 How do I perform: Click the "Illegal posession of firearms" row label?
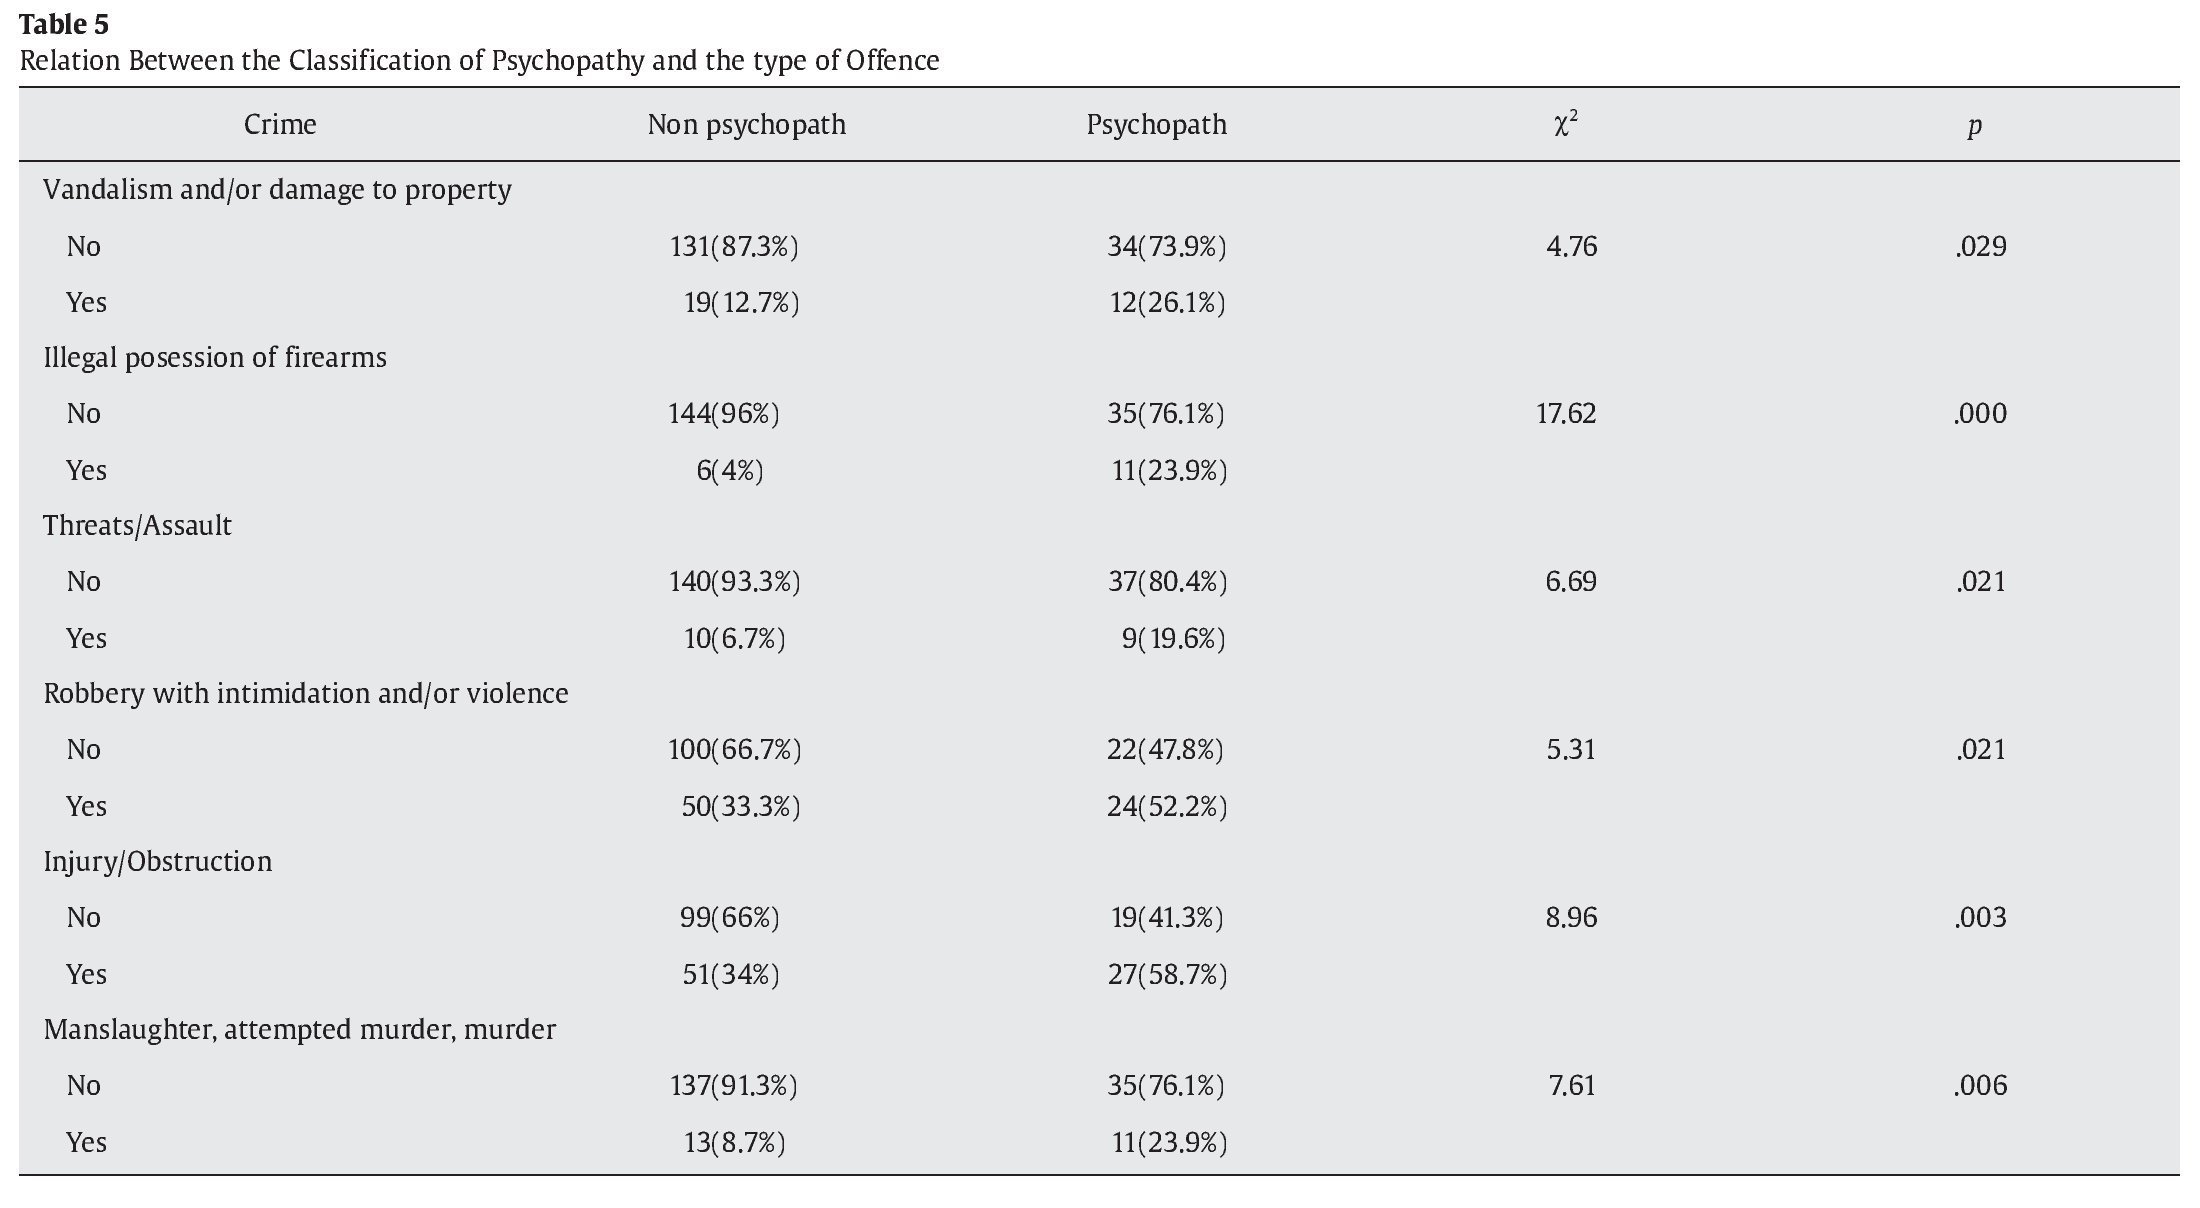click(214, 358)
